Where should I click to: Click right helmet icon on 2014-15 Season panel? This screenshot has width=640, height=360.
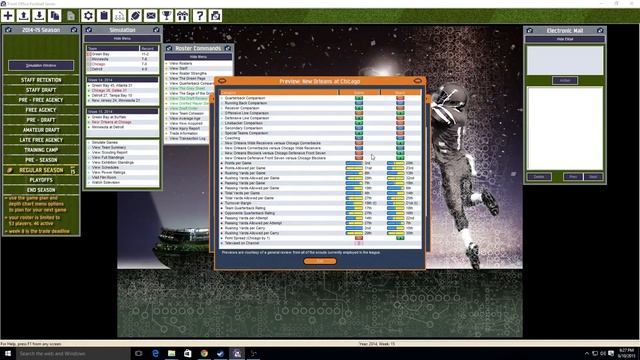click(74, 30)
